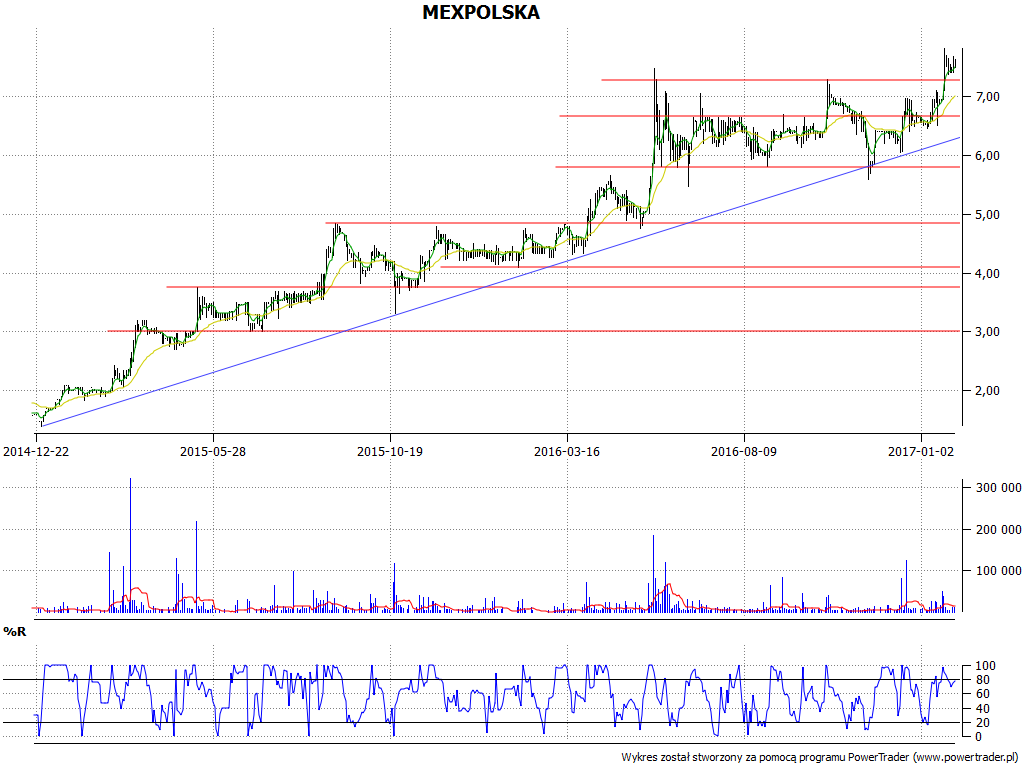Click the 6,00 price axis label
This screenshot has width=1024, height=768.
tap(988, 155)
